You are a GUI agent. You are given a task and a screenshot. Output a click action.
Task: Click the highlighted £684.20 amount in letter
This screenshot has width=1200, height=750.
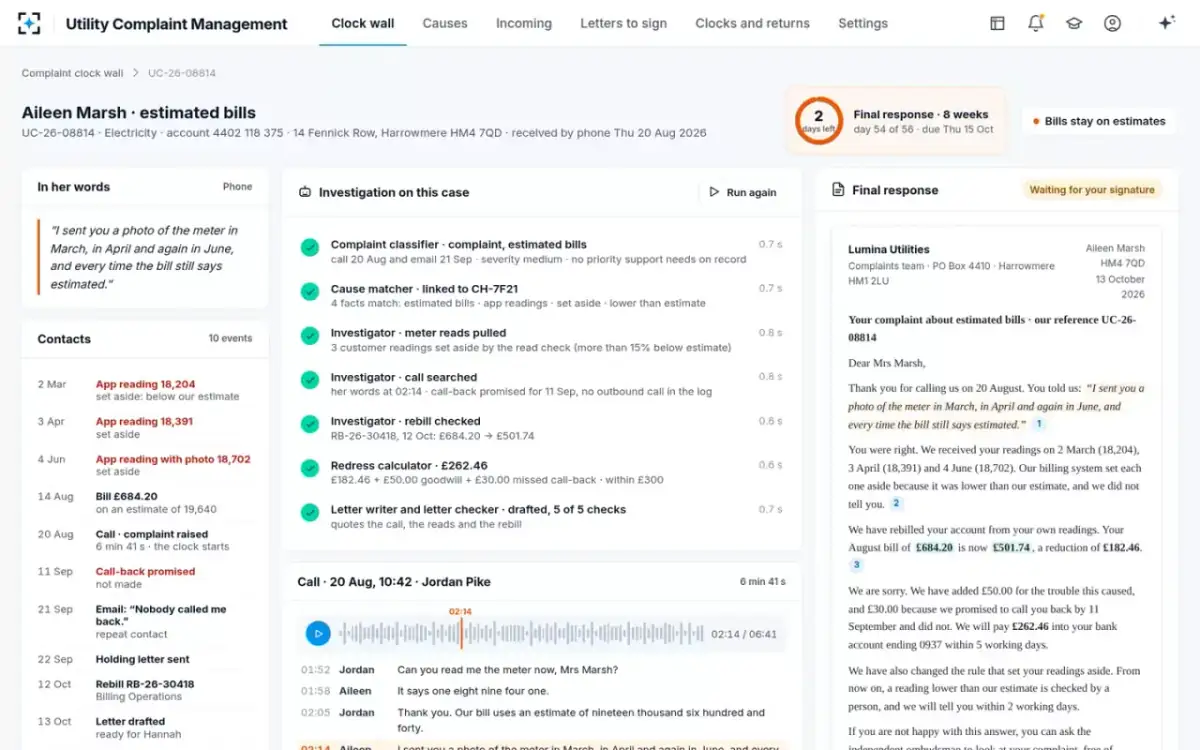coord(936,548)
